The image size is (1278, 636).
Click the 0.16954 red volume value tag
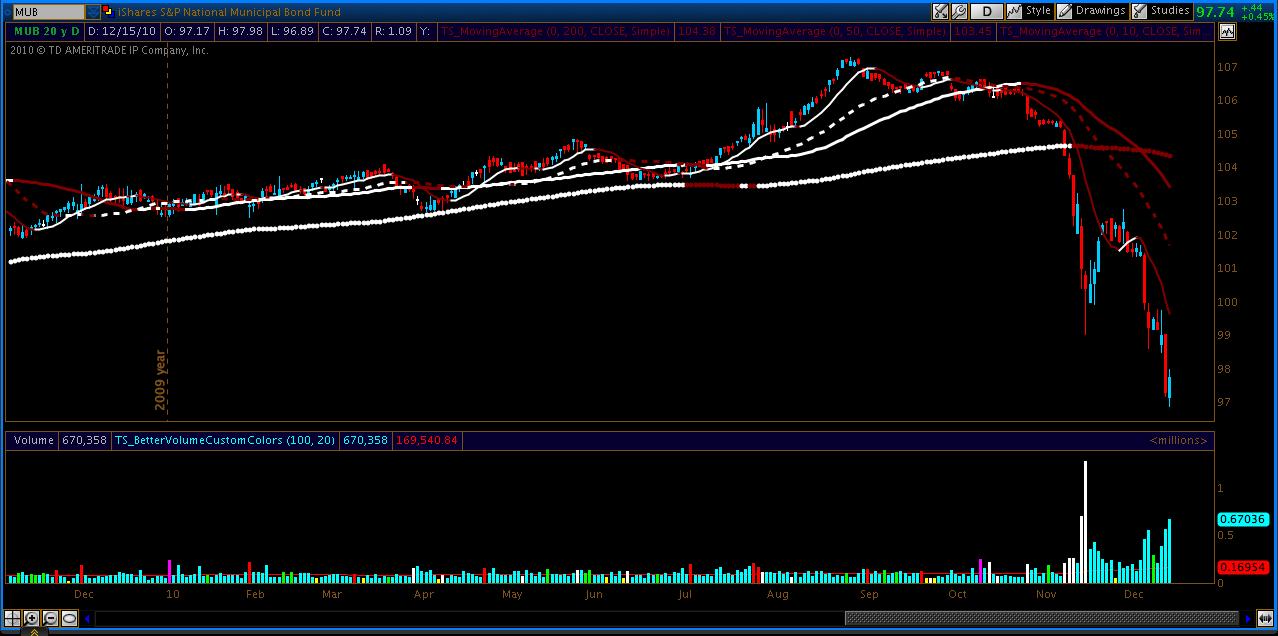(x=1244, y=567)
